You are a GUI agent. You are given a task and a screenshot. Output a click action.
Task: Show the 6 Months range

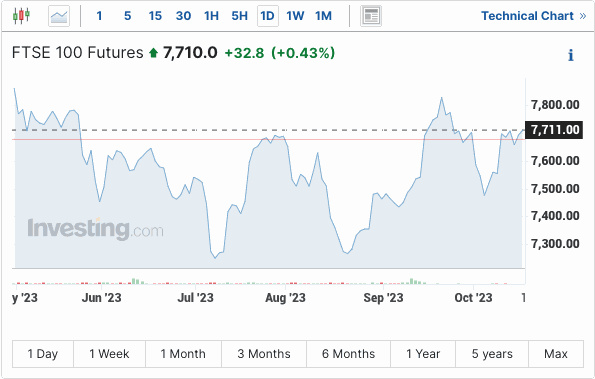[348, 354]
